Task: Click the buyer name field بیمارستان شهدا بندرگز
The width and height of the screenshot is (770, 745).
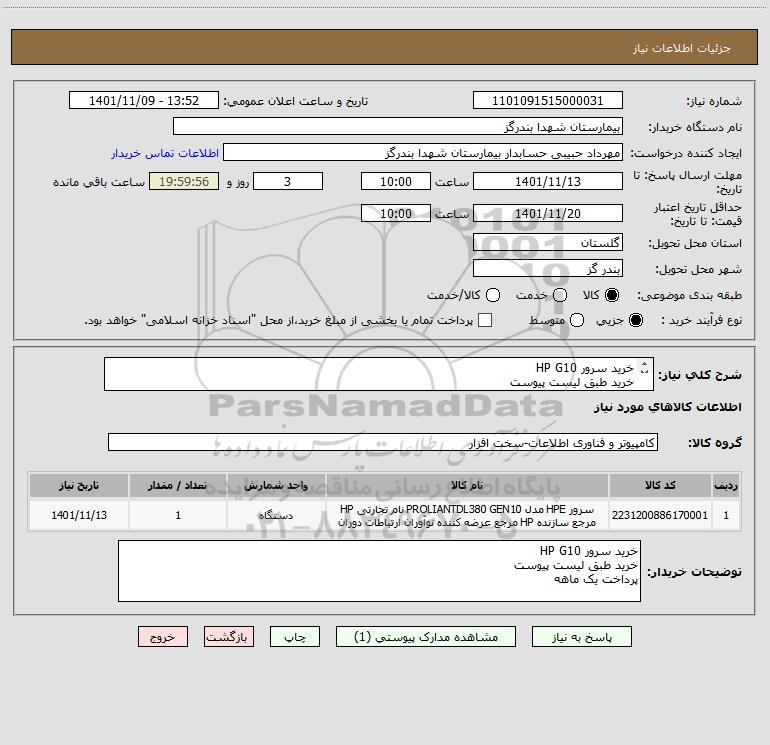Action: click(x=398, y=127)
